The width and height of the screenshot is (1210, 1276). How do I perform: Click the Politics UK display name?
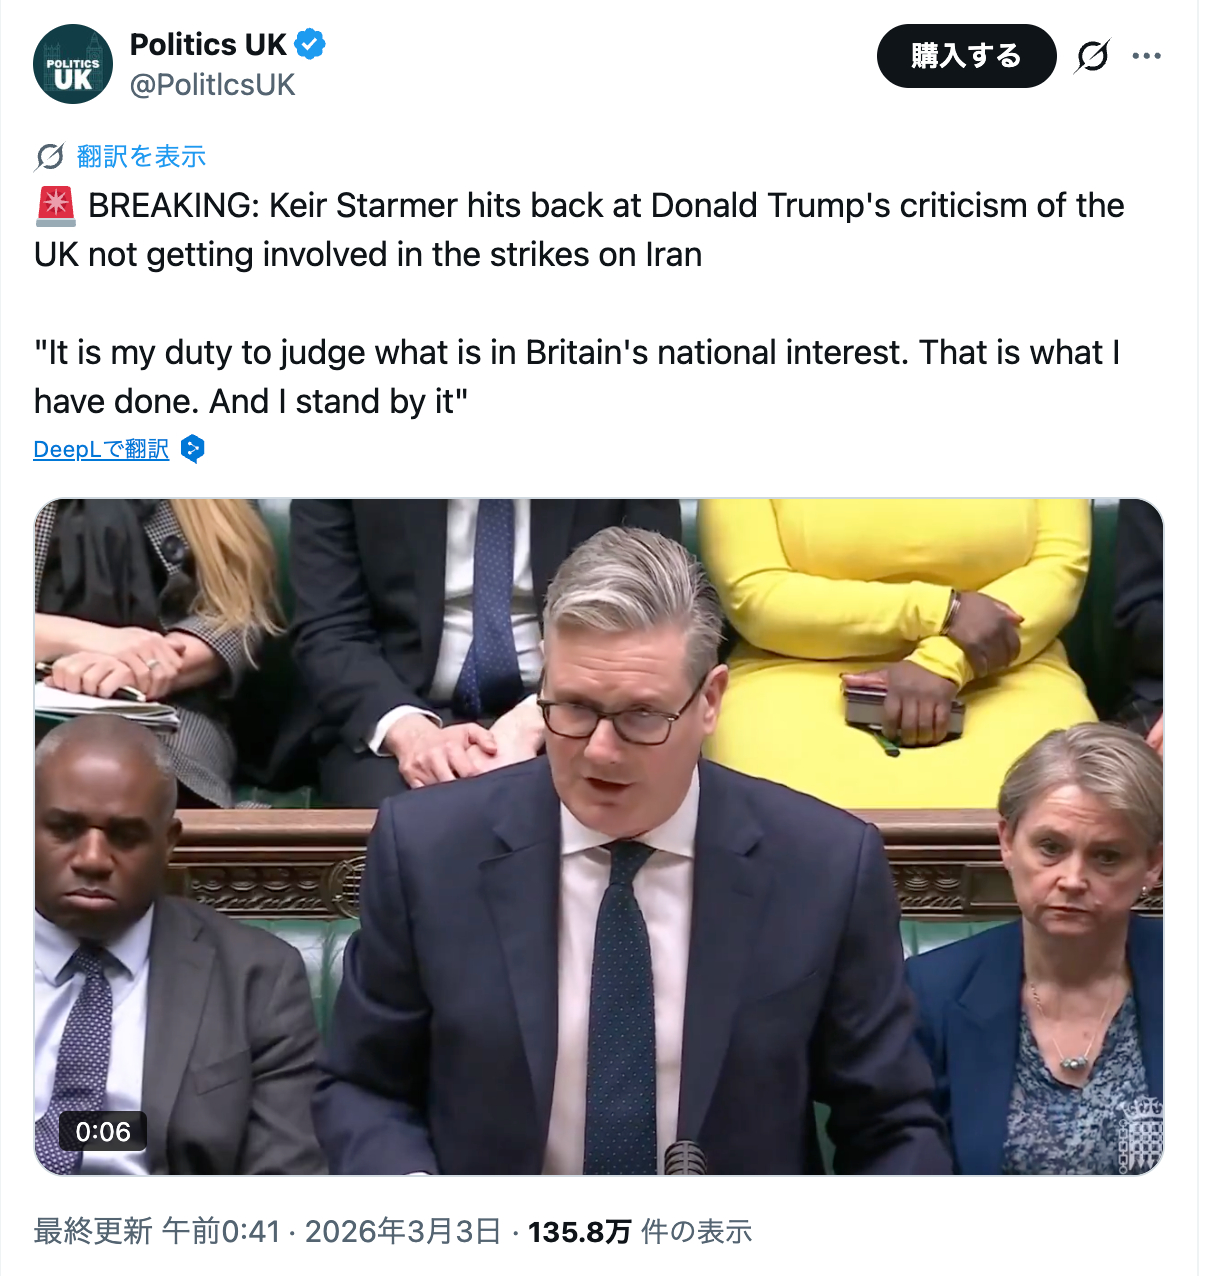pos(208,45)
